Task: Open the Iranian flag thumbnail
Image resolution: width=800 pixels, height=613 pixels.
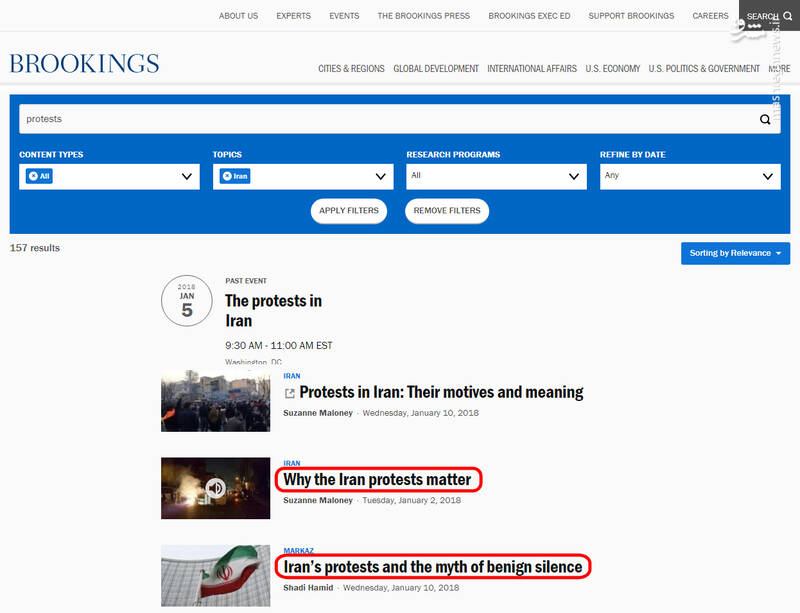Action: [215, 576]
